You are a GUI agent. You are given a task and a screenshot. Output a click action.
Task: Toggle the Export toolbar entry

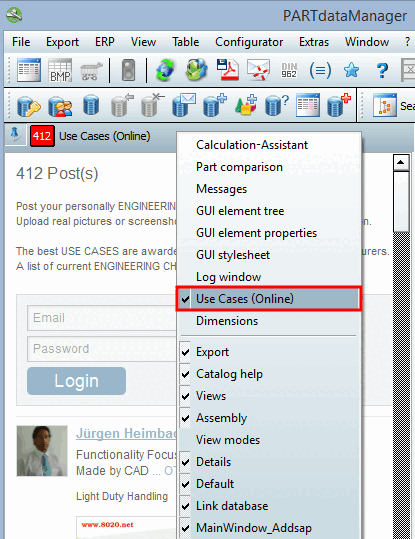point(269,352)
